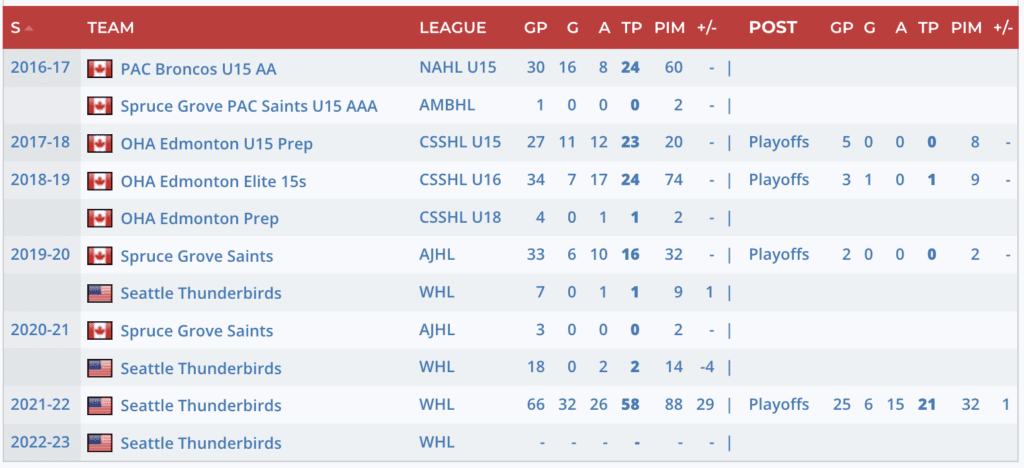Open the 2019-20 Spruce Grove Saints team link
The width and height of the screenshot is (1024, 468).
click(196, 256)
